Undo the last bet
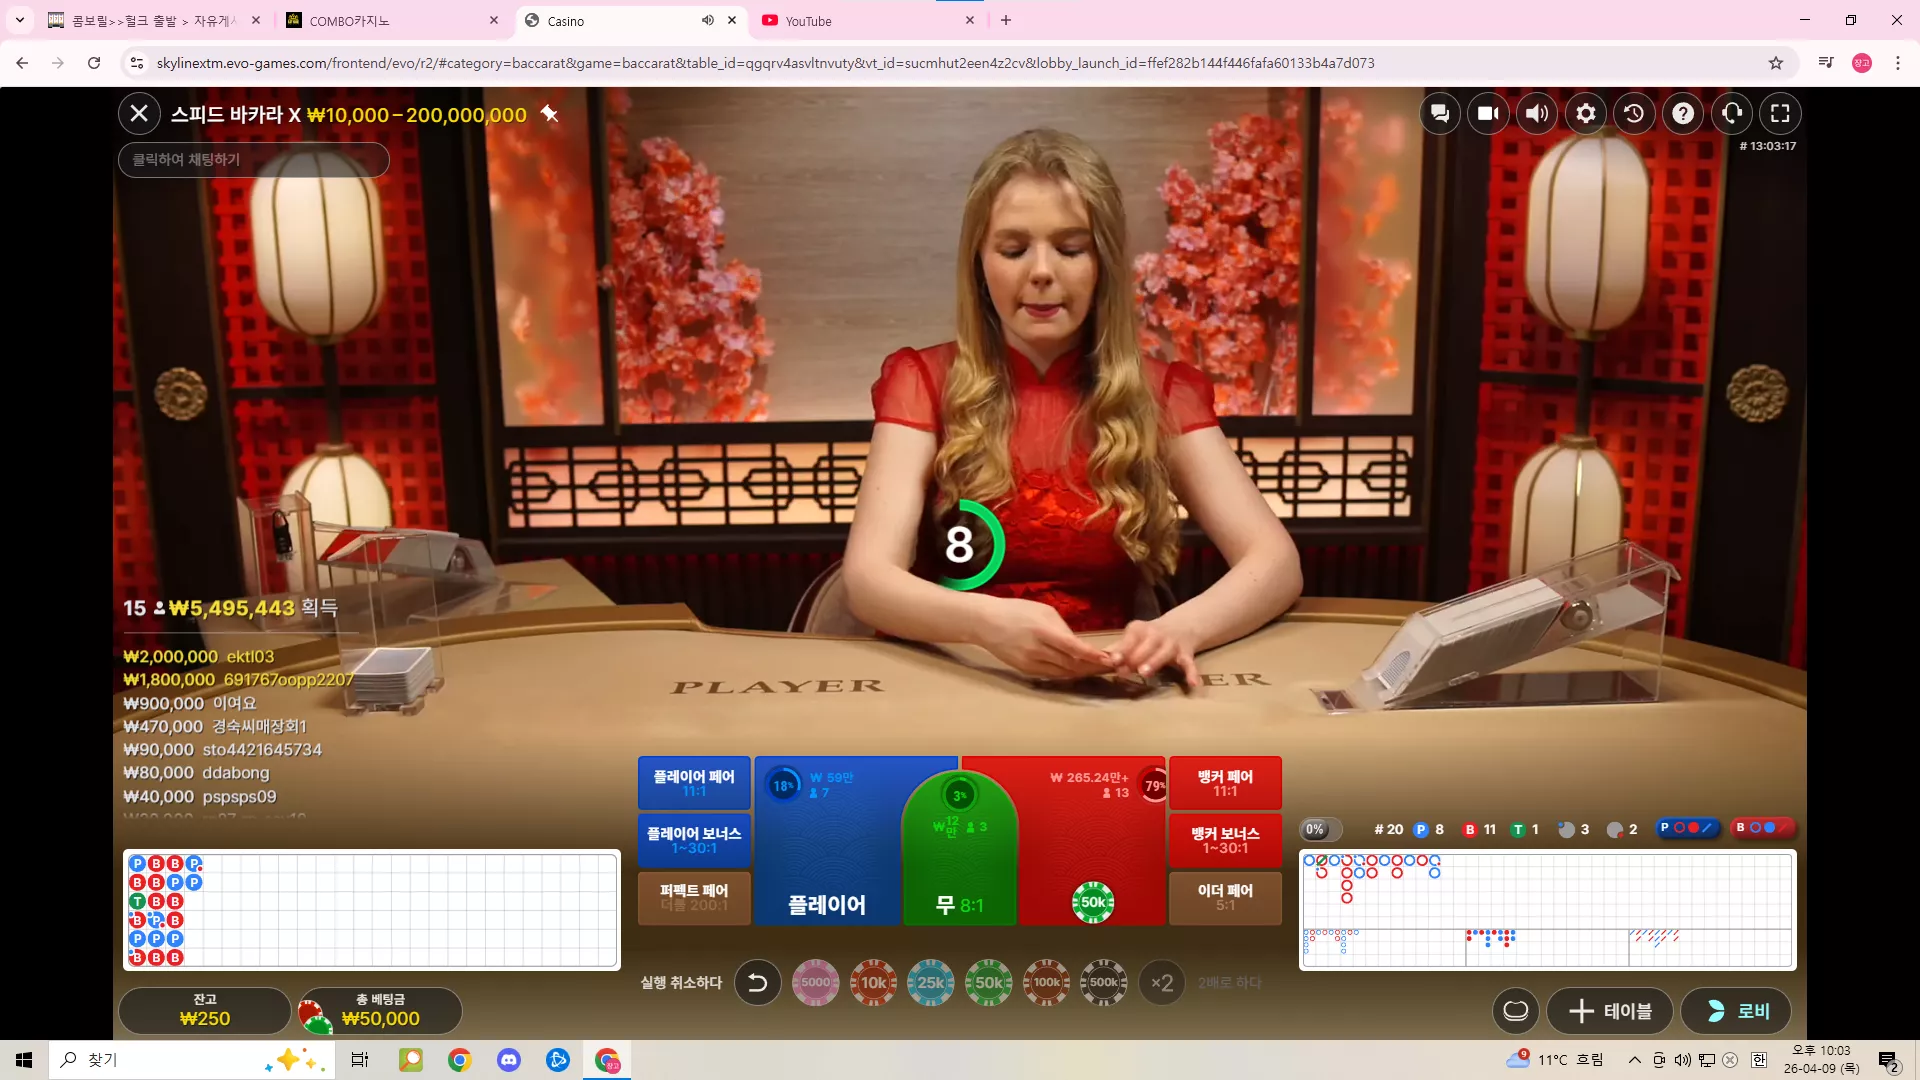The height and width of the screenshot is (1080, 1920). [758, 983]
